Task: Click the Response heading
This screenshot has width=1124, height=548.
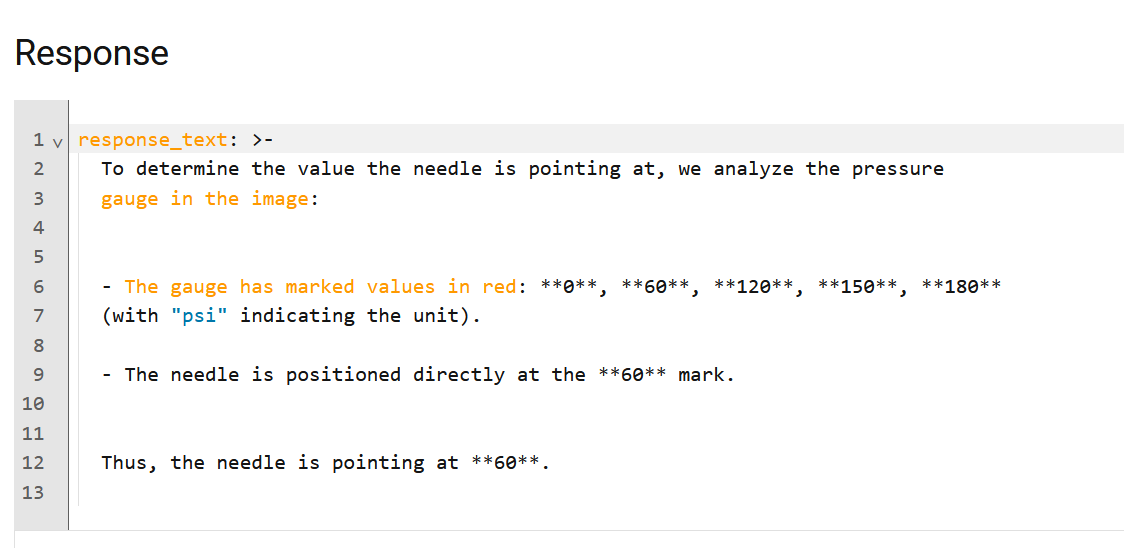Action: pyautogui.click(x=92, y=53)
